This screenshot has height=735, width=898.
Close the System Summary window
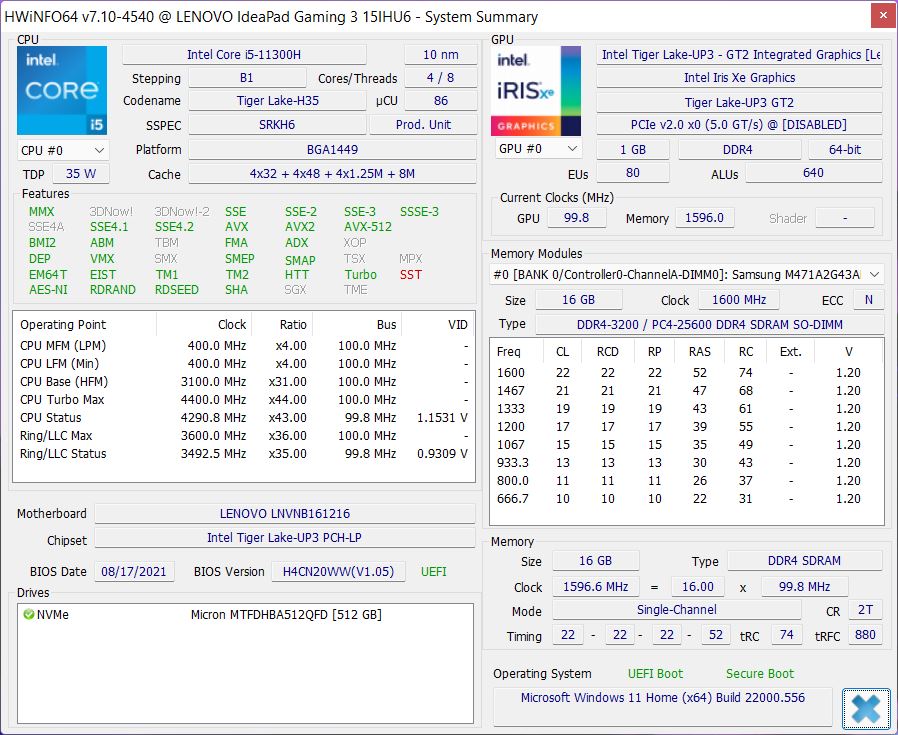884,16
